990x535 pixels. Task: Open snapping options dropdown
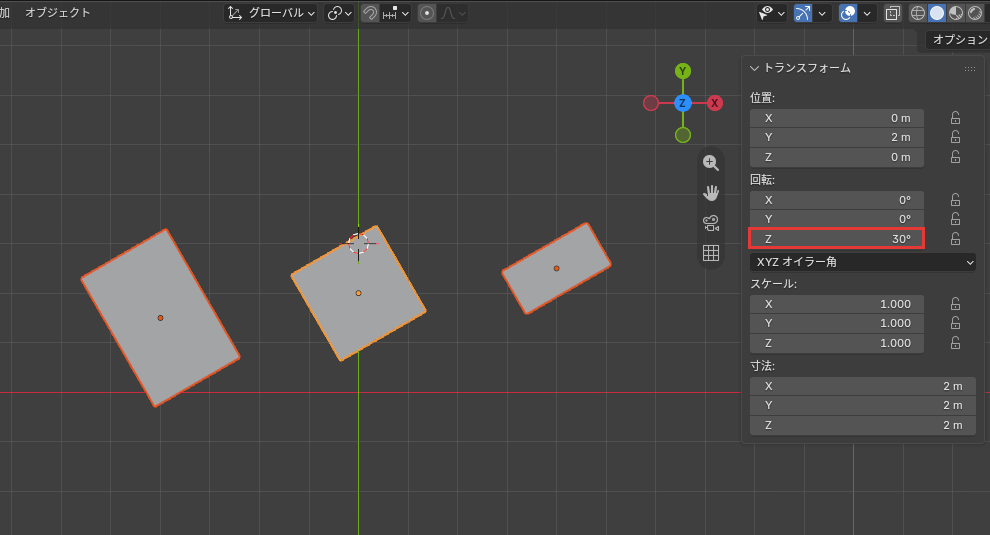tap(396, 13)
